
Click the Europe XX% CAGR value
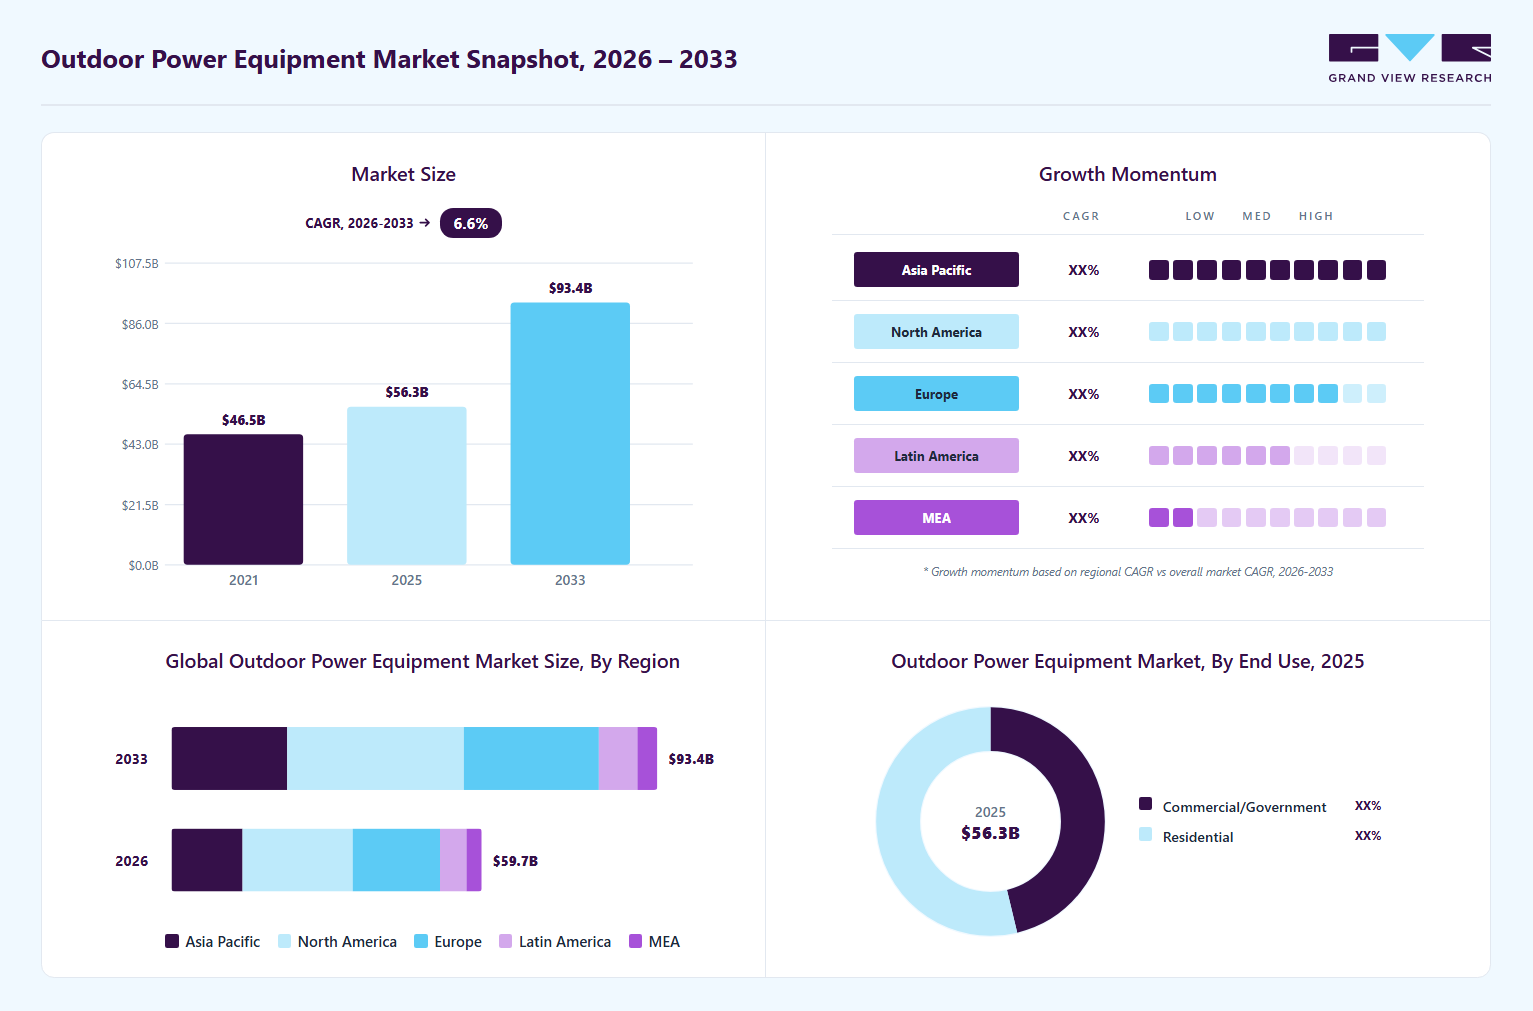pos(1084,394)
